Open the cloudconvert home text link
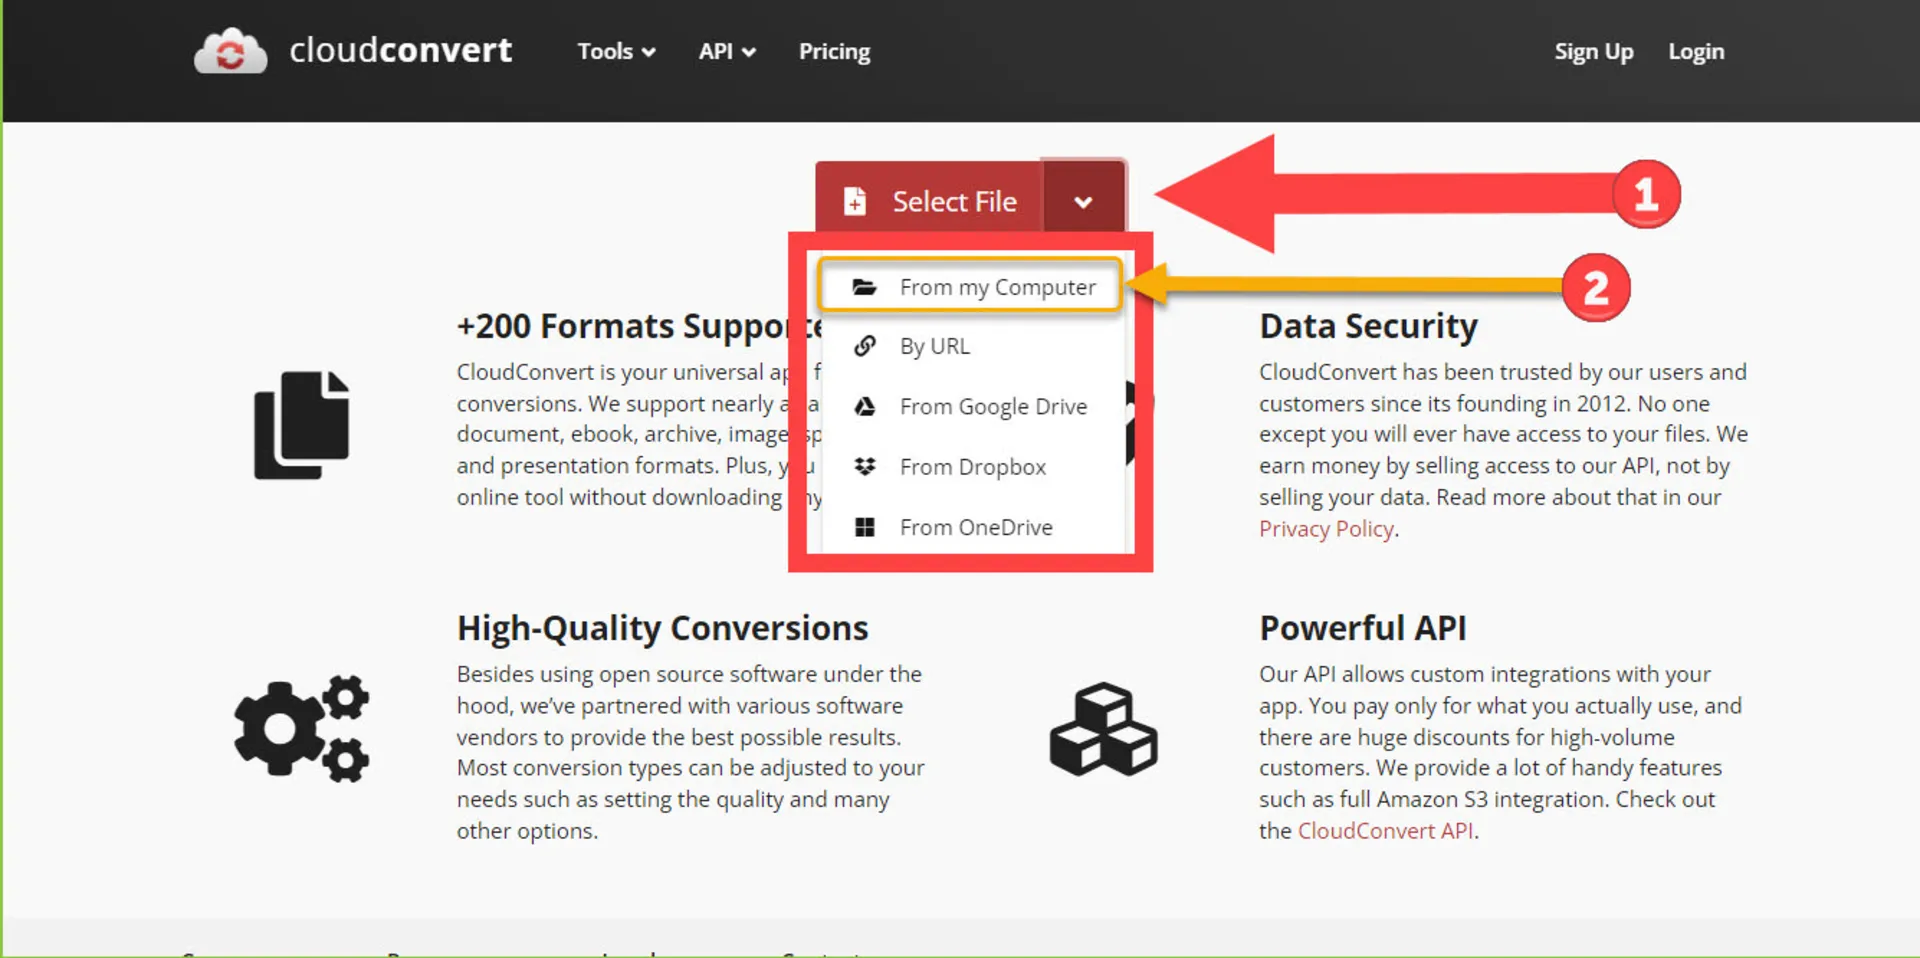The image size is (1920, 958). 400,50
